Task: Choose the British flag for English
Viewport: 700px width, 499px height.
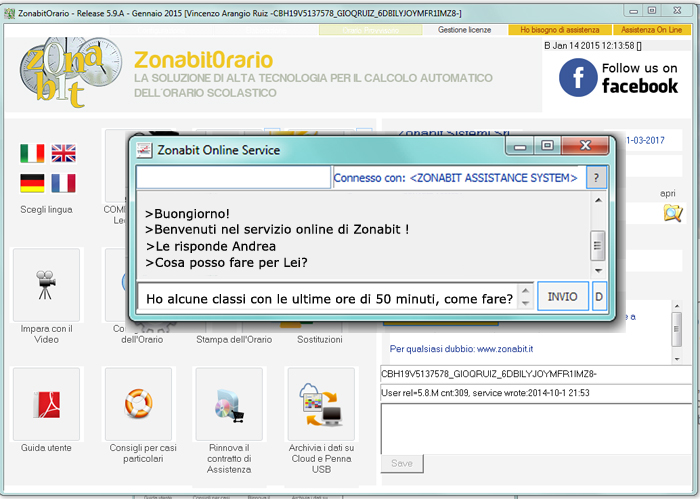Action: pos(63,153)
